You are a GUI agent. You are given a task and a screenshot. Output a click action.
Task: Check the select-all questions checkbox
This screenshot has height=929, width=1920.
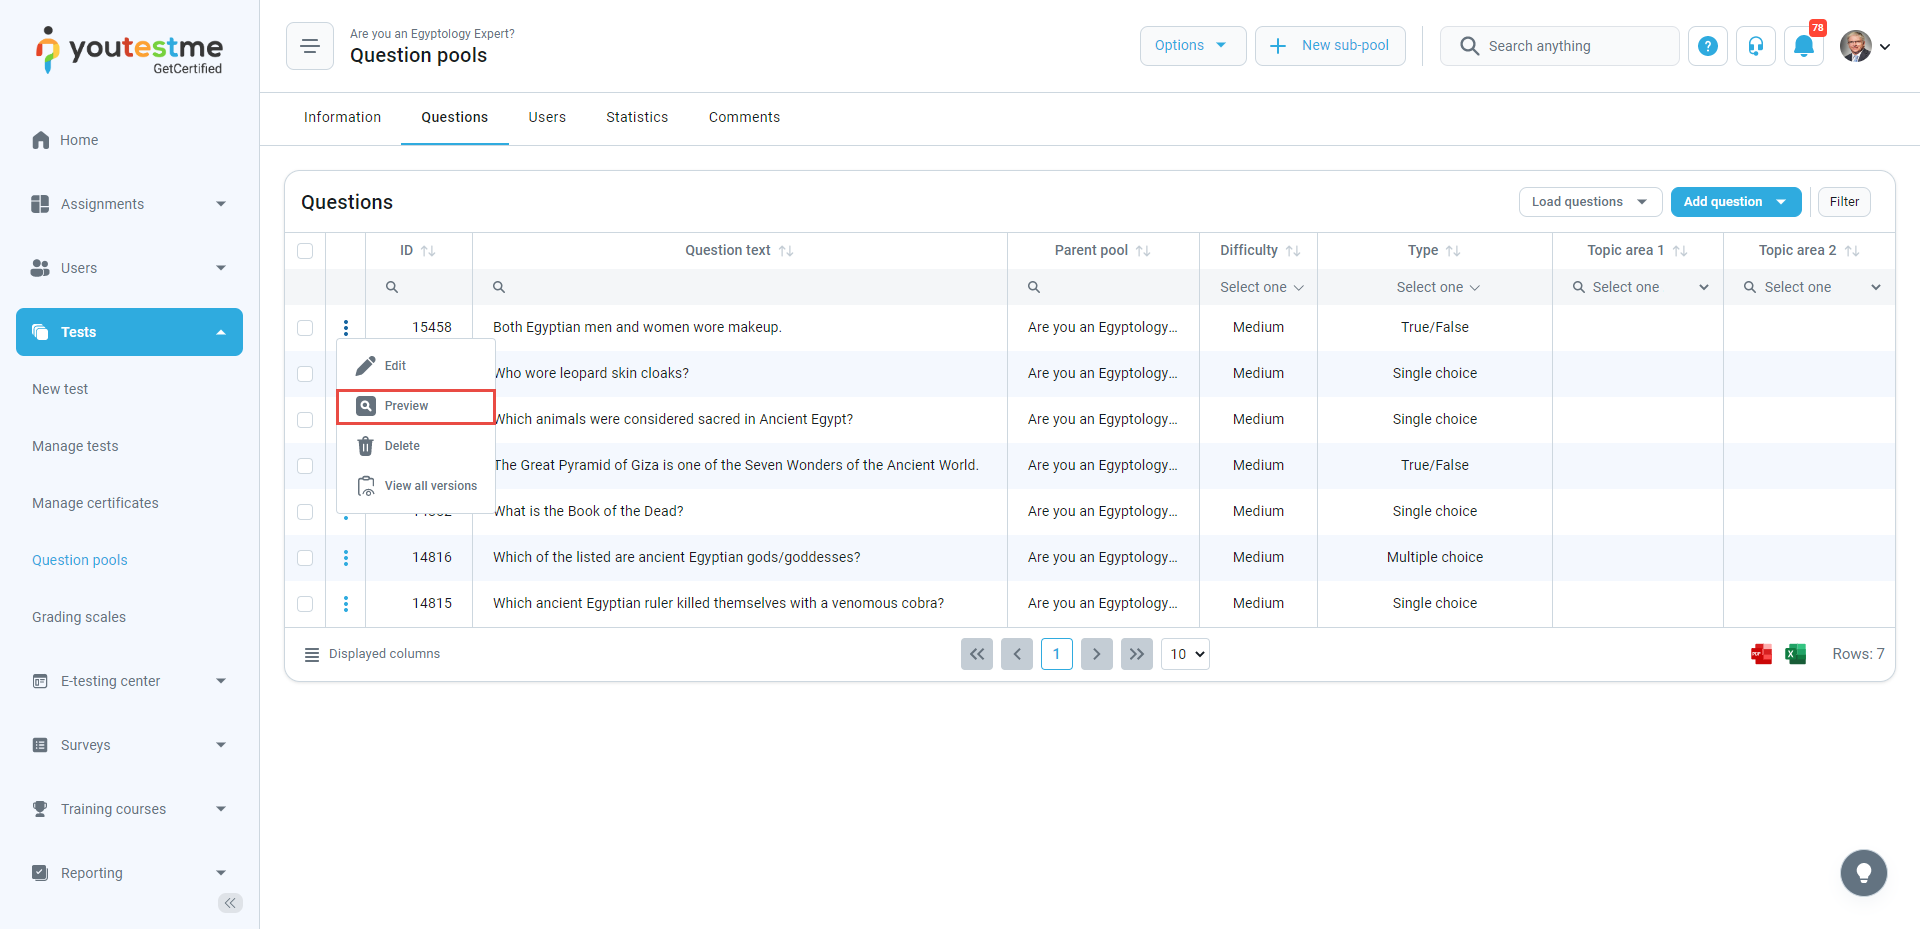tap(305, 251)
